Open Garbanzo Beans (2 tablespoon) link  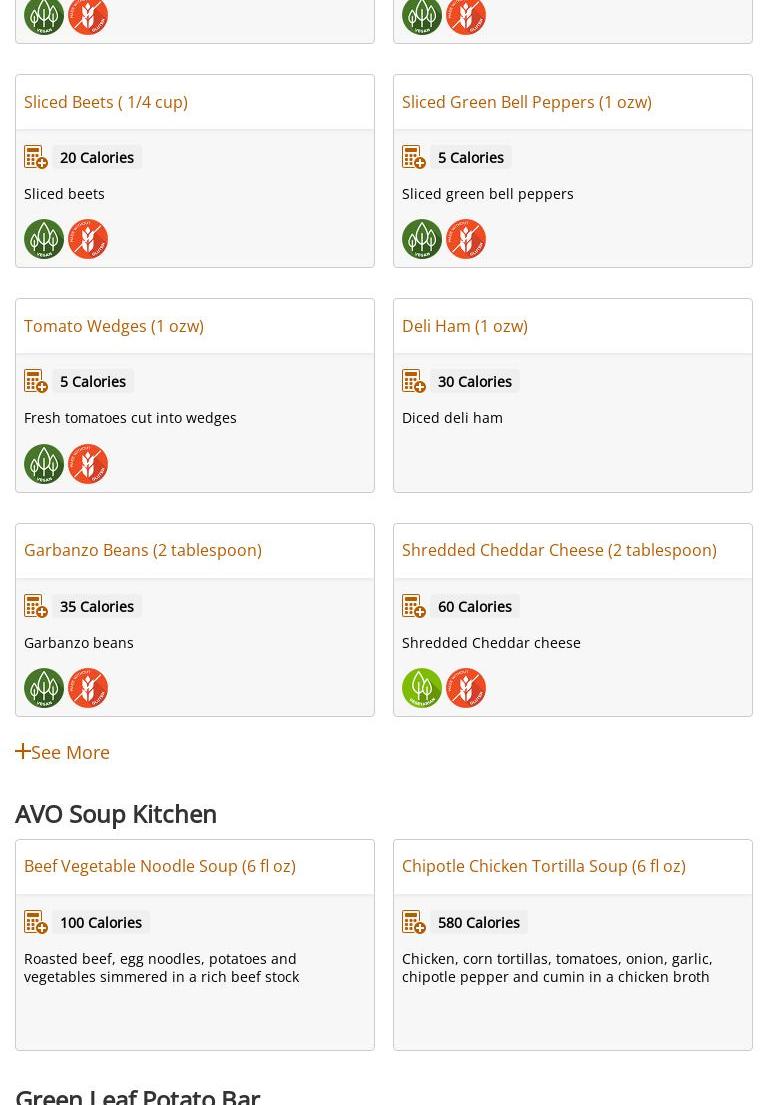tap(143, 550)
